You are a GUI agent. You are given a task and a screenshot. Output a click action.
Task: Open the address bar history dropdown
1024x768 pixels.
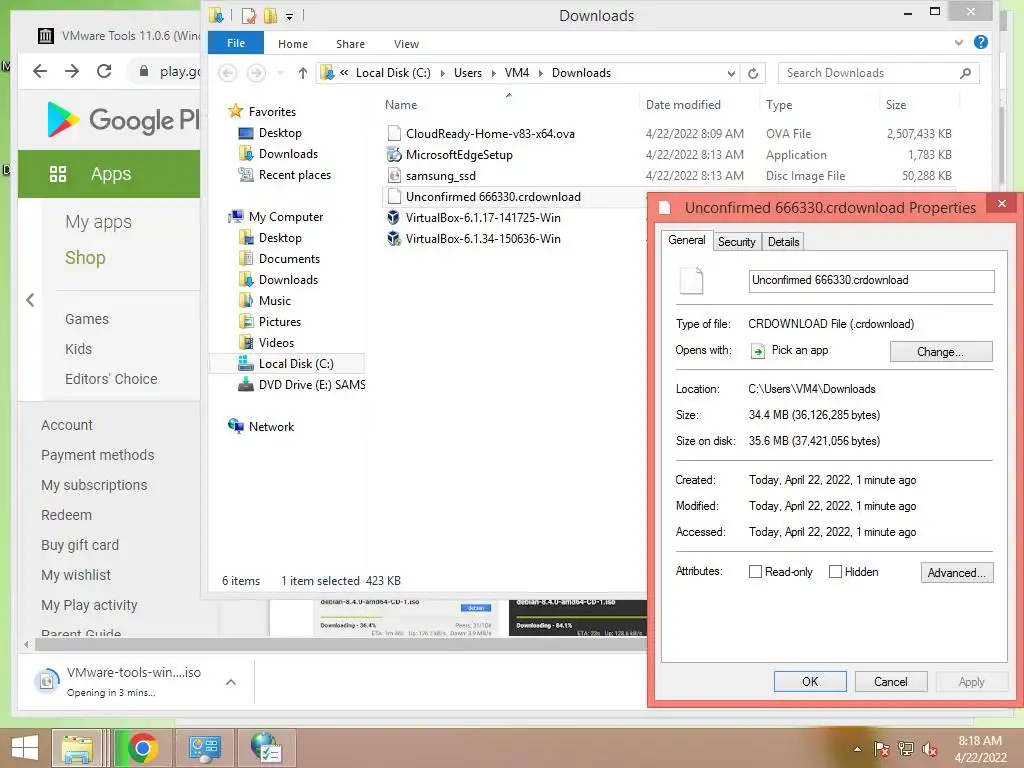tap(731, 73)
